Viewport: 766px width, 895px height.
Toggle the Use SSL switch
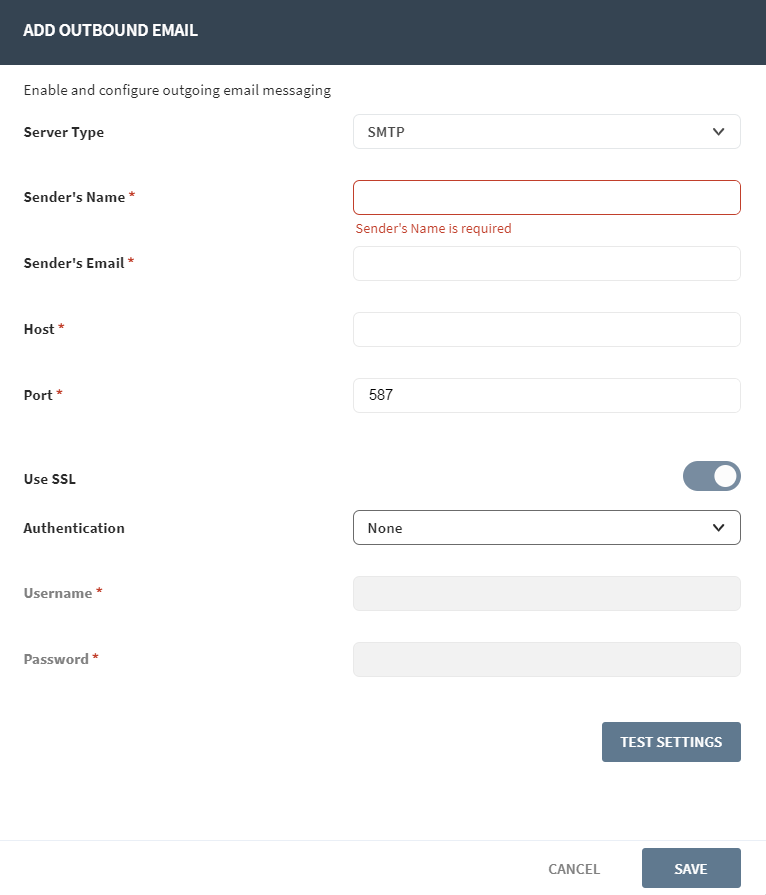[x=712, y=476]
